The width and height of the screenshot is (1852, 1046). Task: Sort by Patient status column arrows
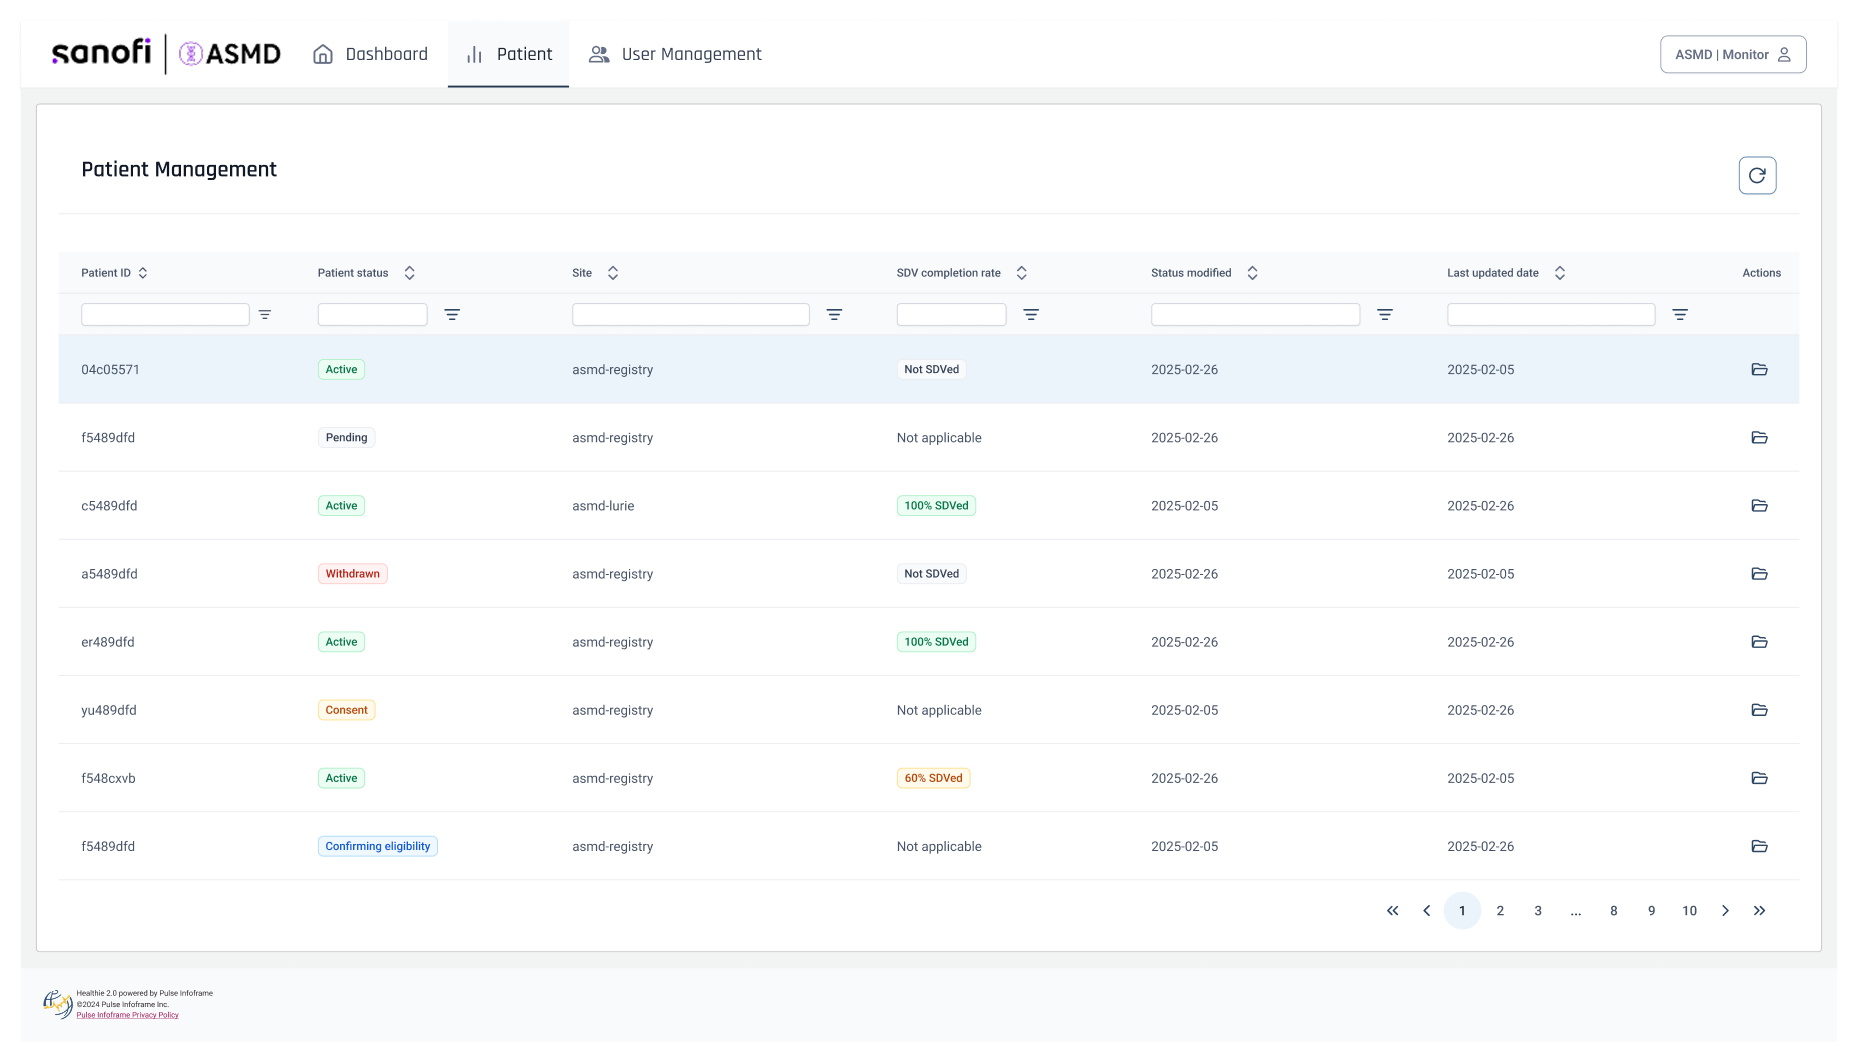click(x=409, y=273)
